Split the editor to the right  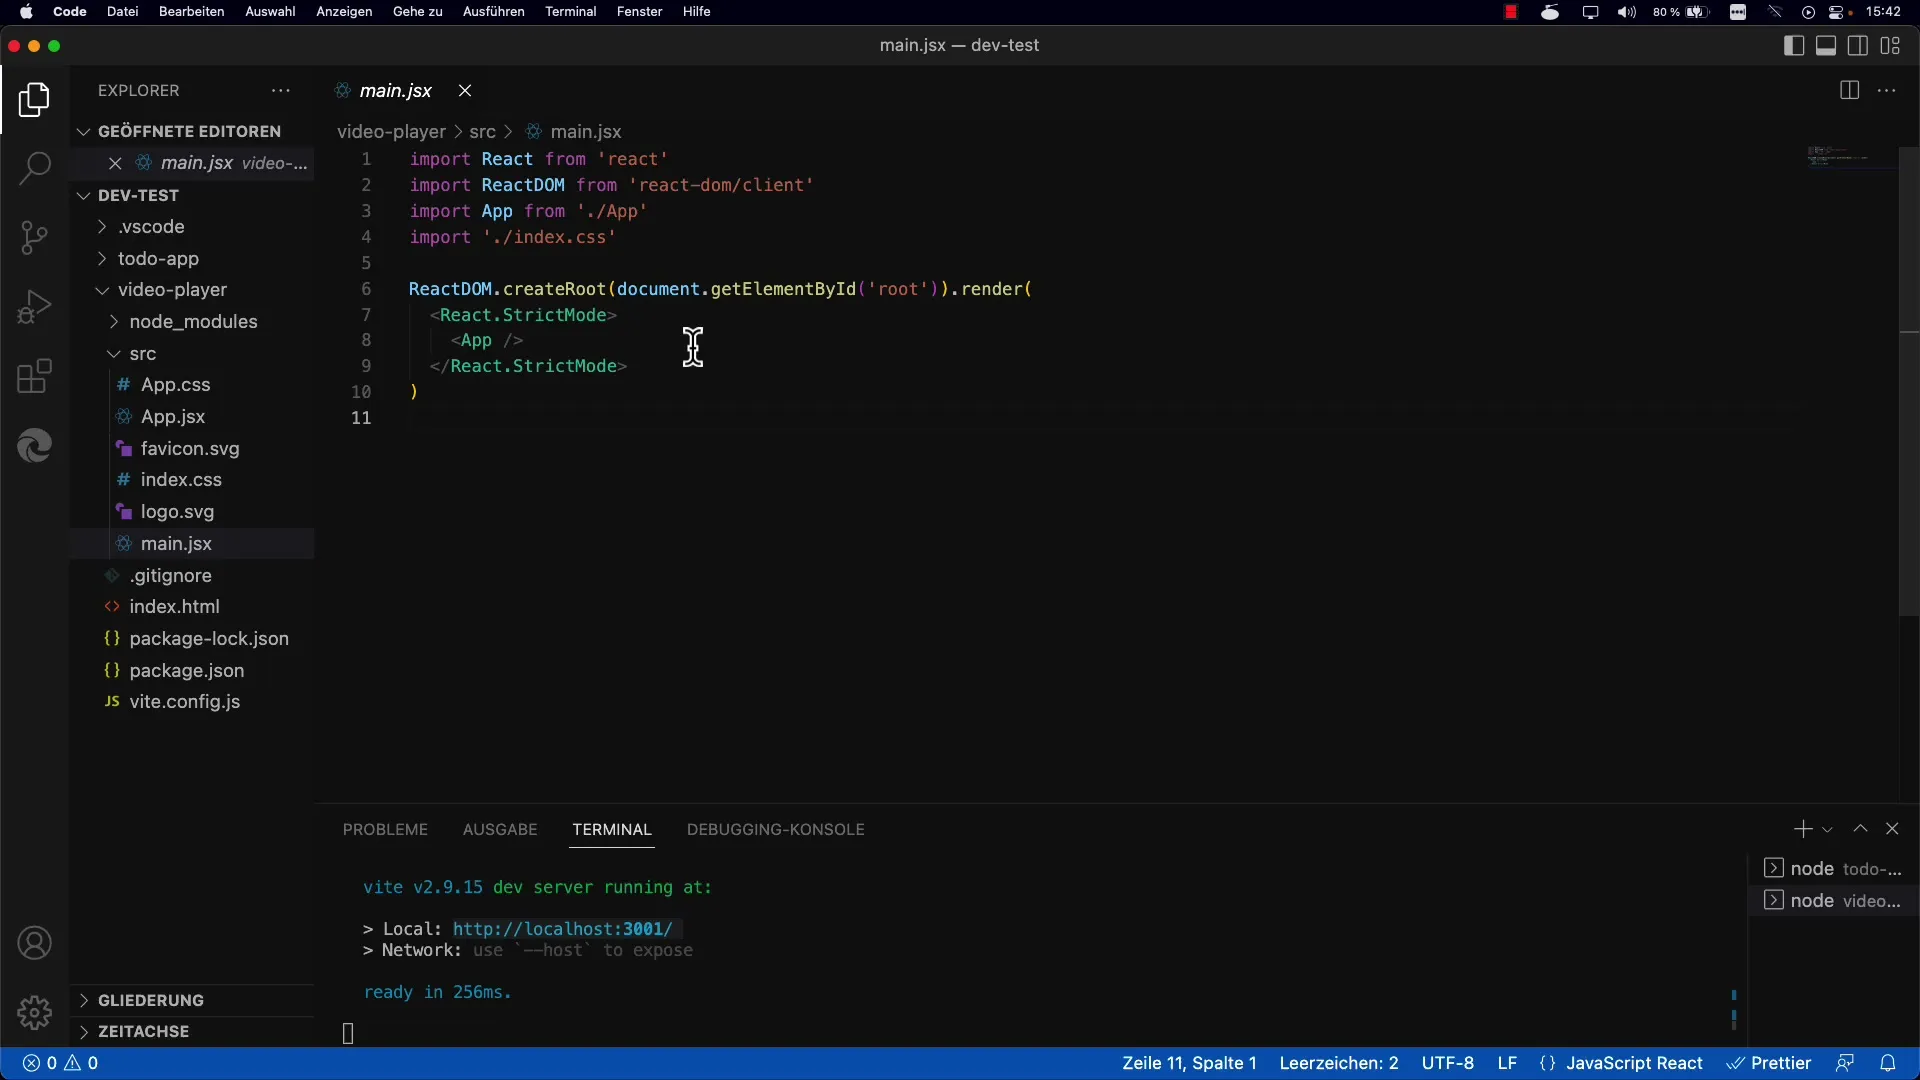[1849, 91]
